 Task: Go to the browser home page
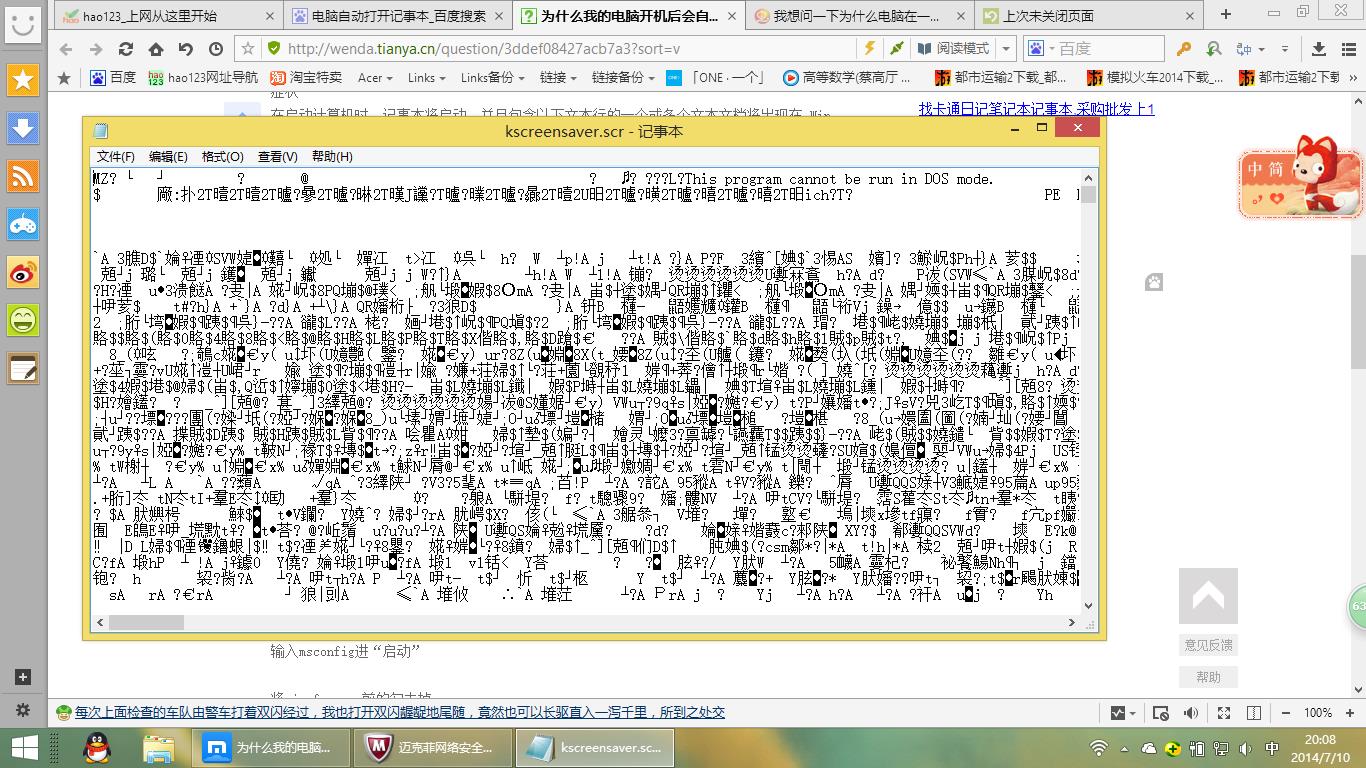click(x=156, y=48)
